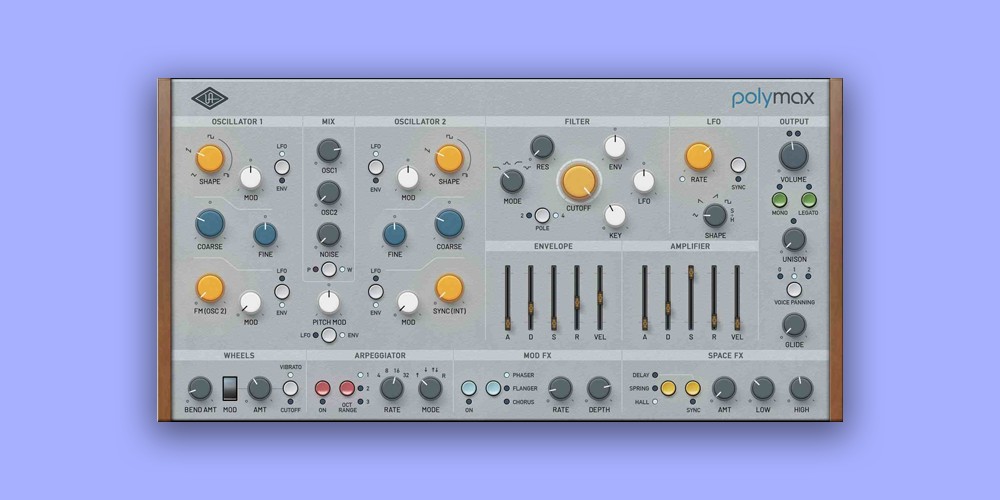
Task: Click the NOISE mix knob
Action: [329, 235]
